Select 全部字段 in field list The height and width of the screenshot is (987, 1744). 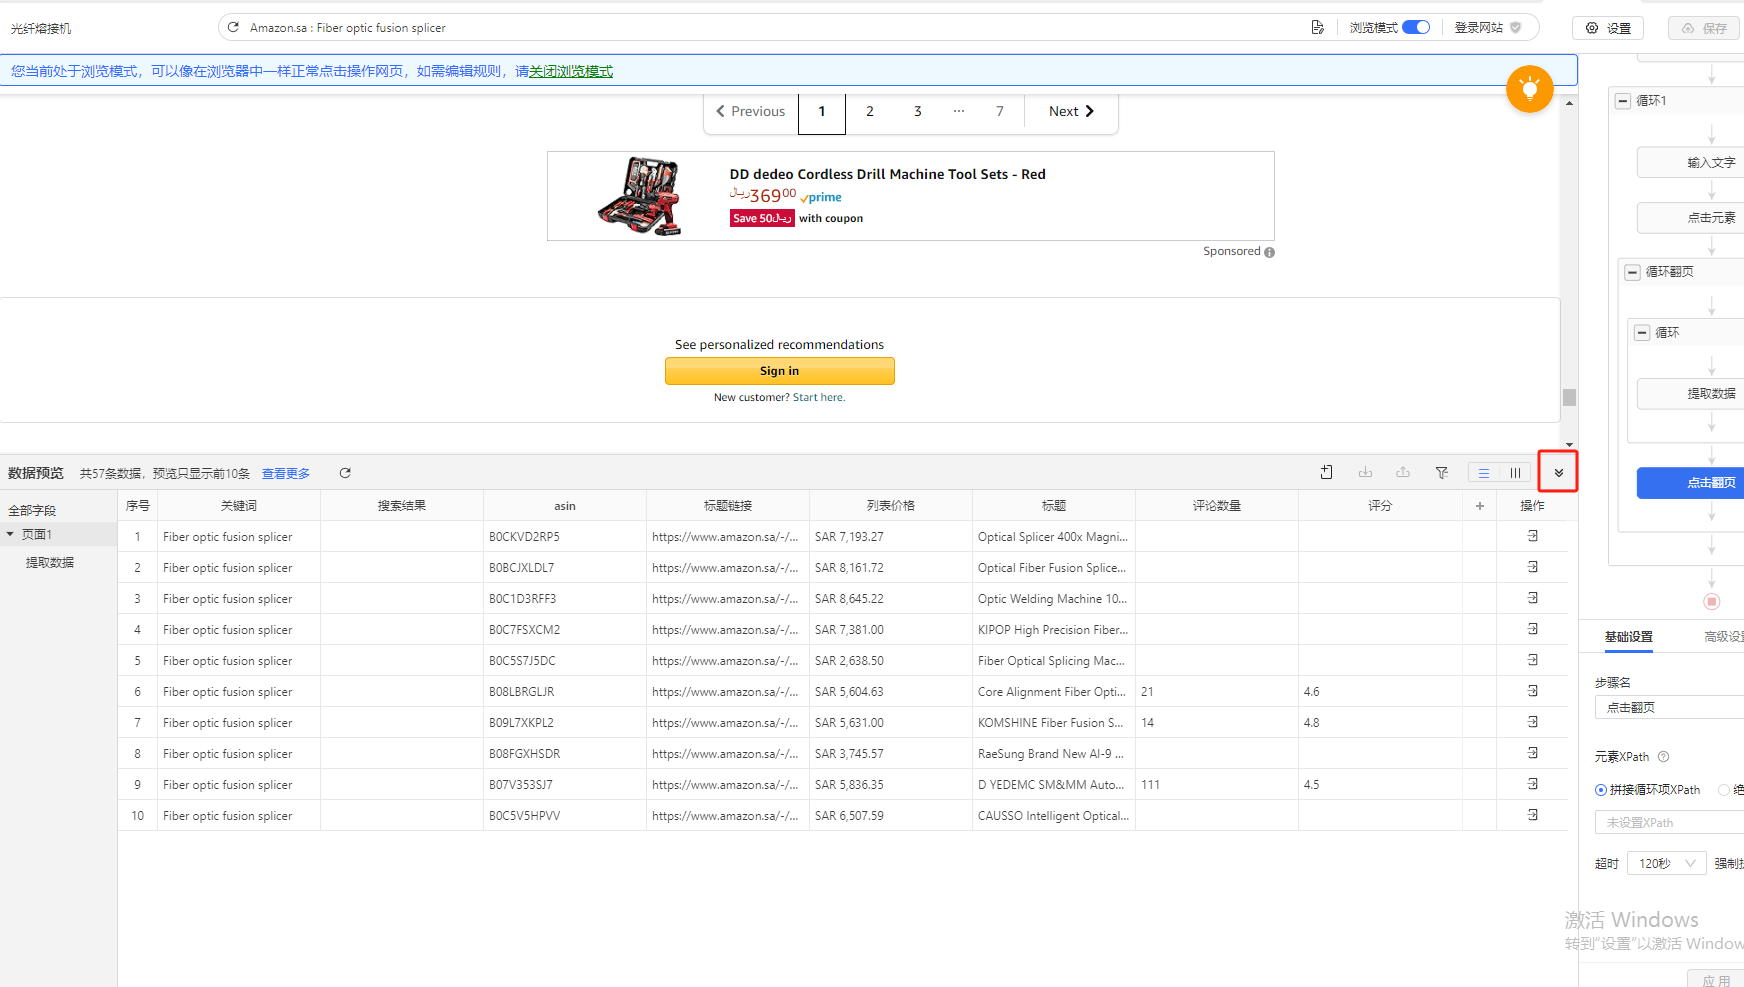point(32,510)
